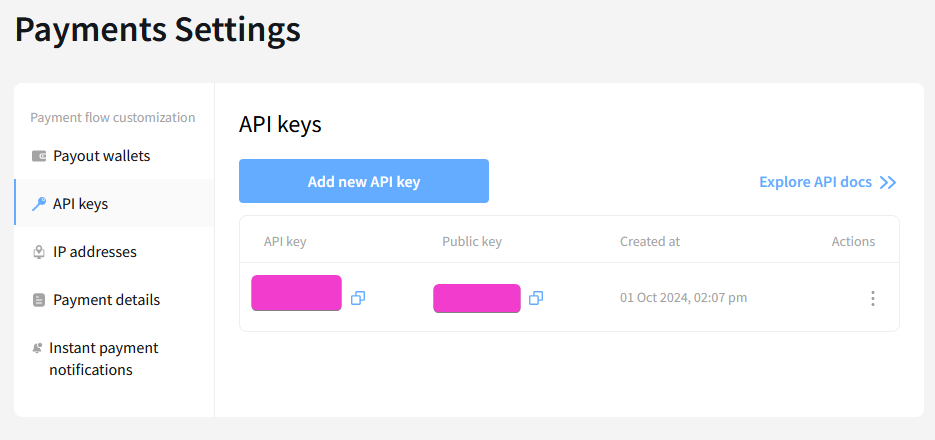Click the IP addresses location icon
Screen dimensions: 935x440
click(39, 252)
